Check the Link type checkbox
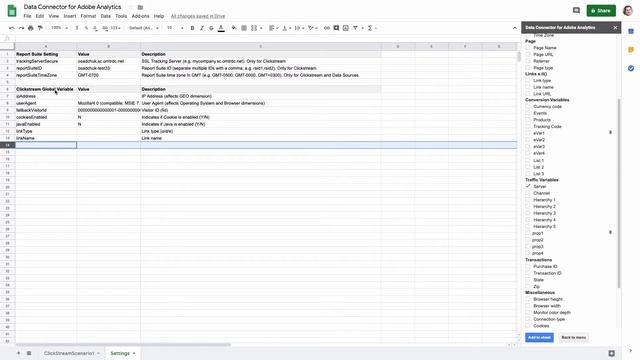Viewport: 640px width, 360px height. (528, 80)
